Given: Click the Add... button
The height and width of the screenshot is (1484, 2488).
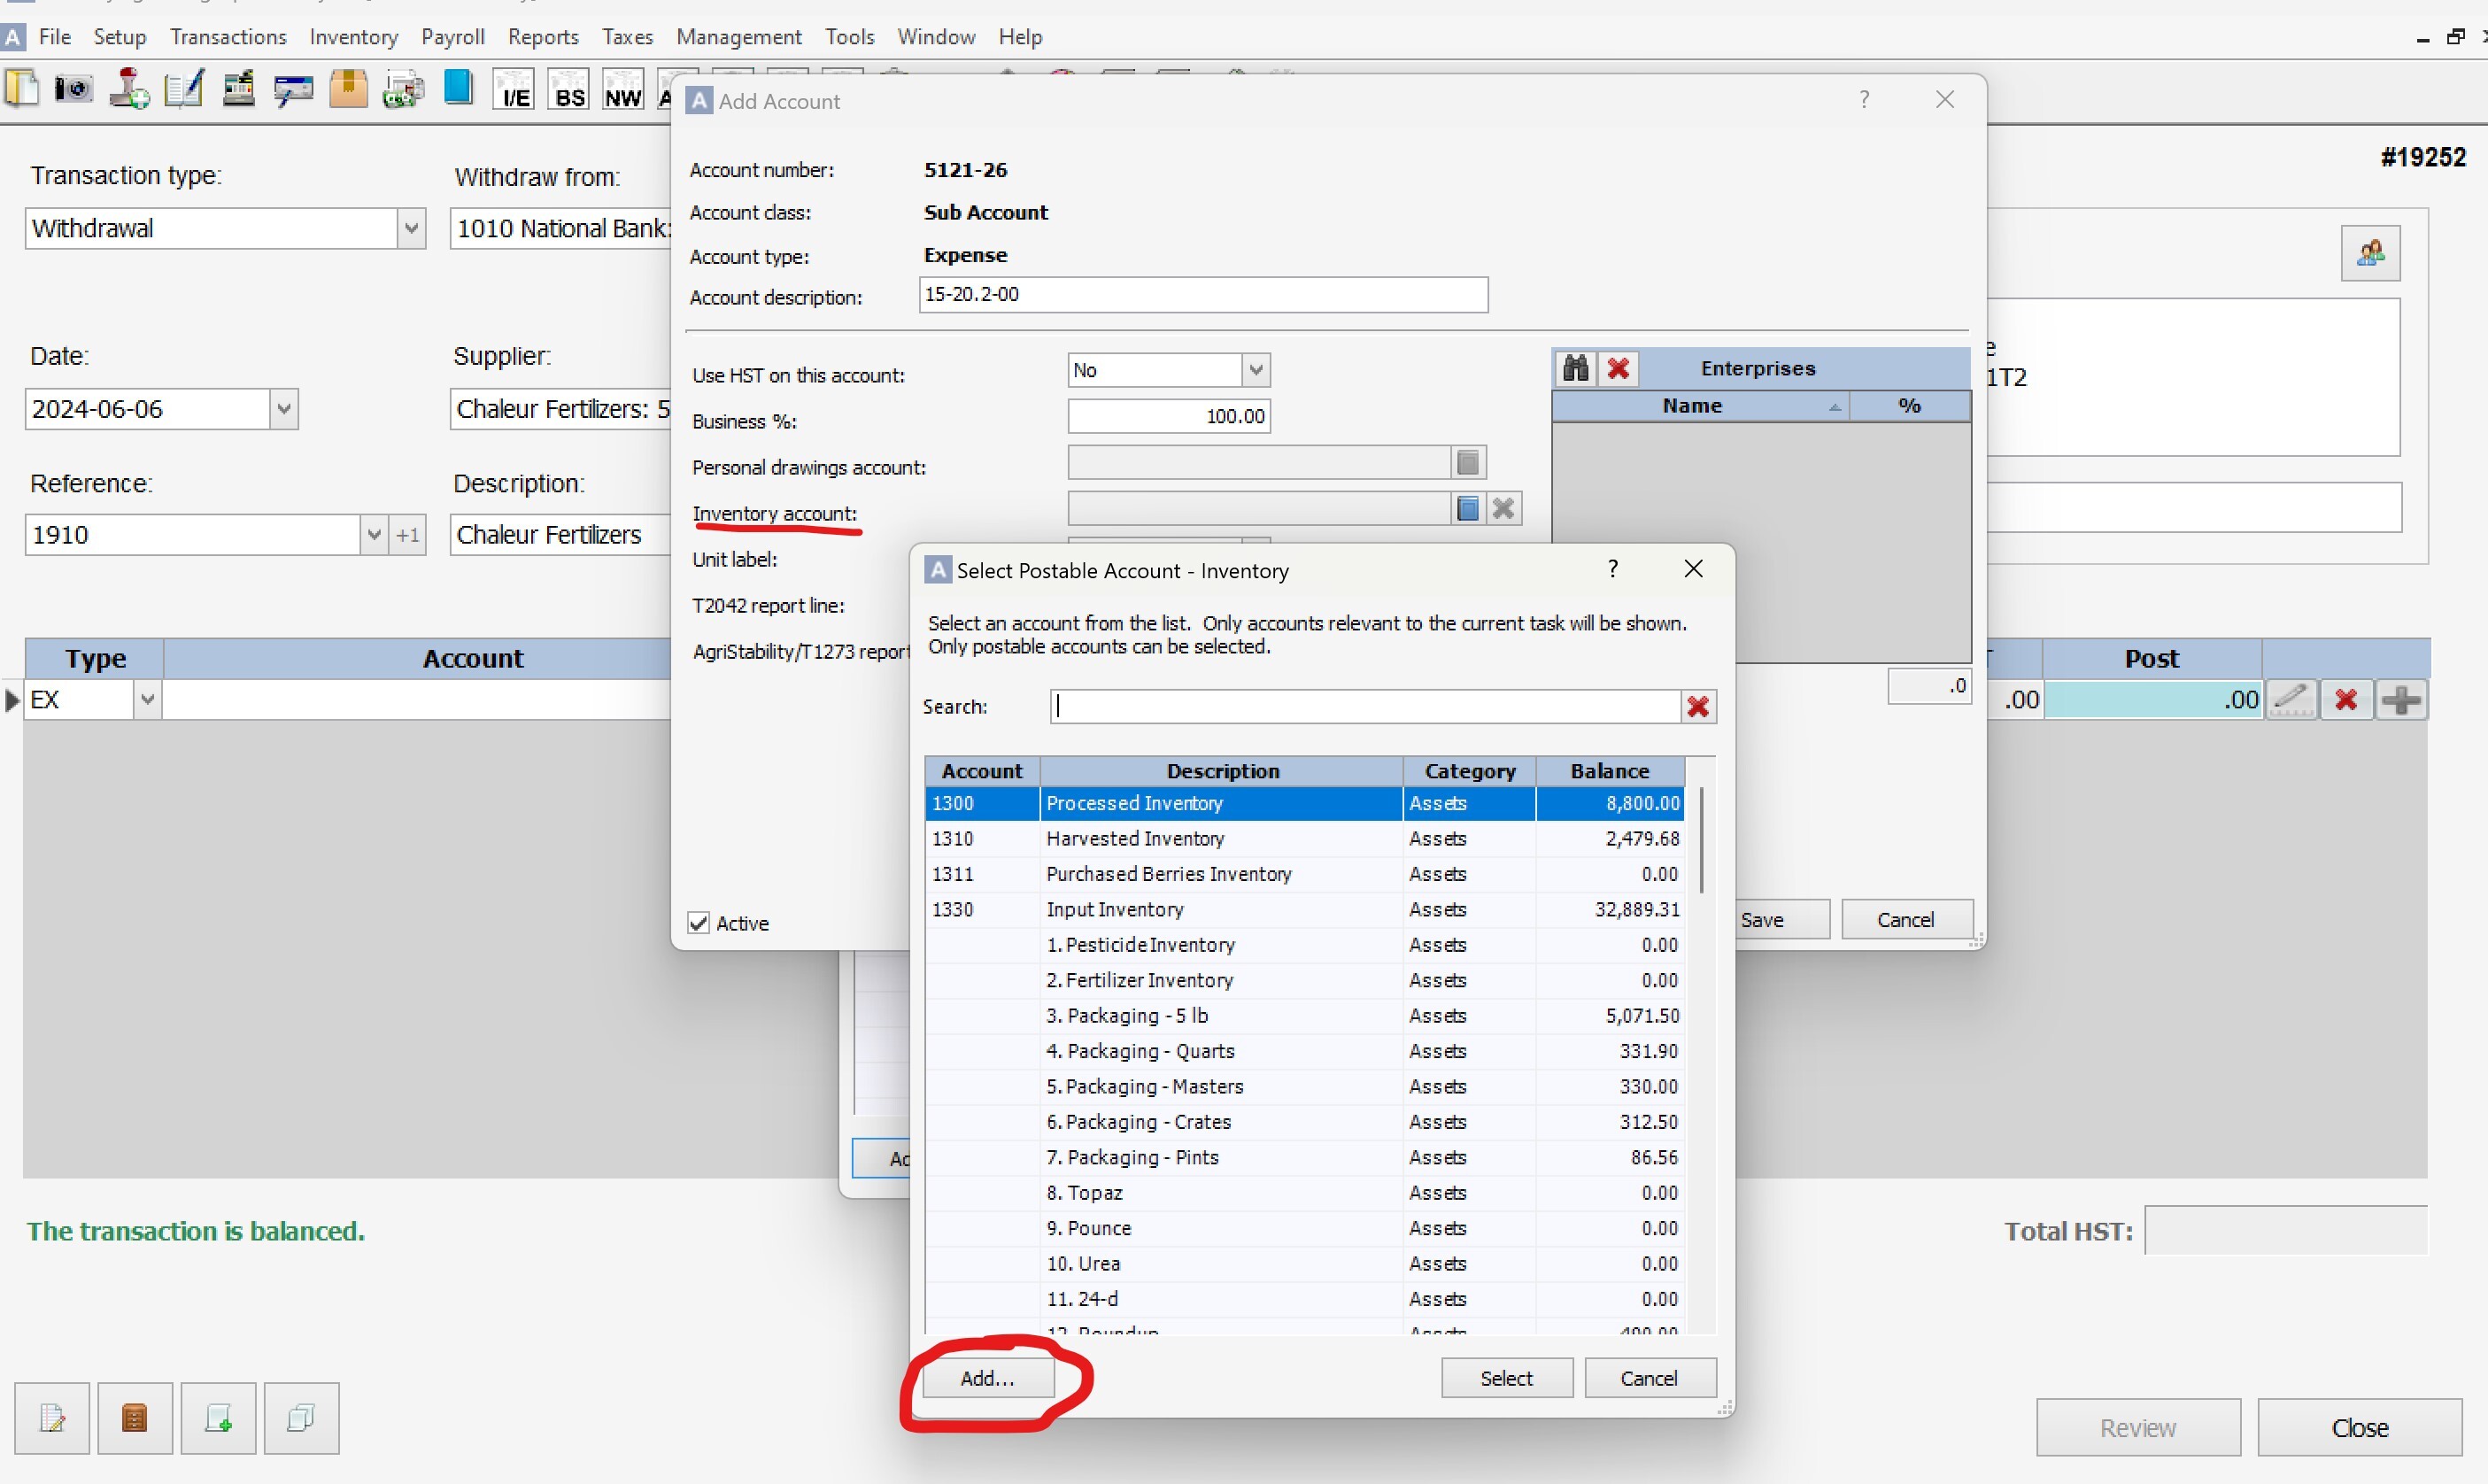Looking at the screenshot, I should tap(987, 1378).
